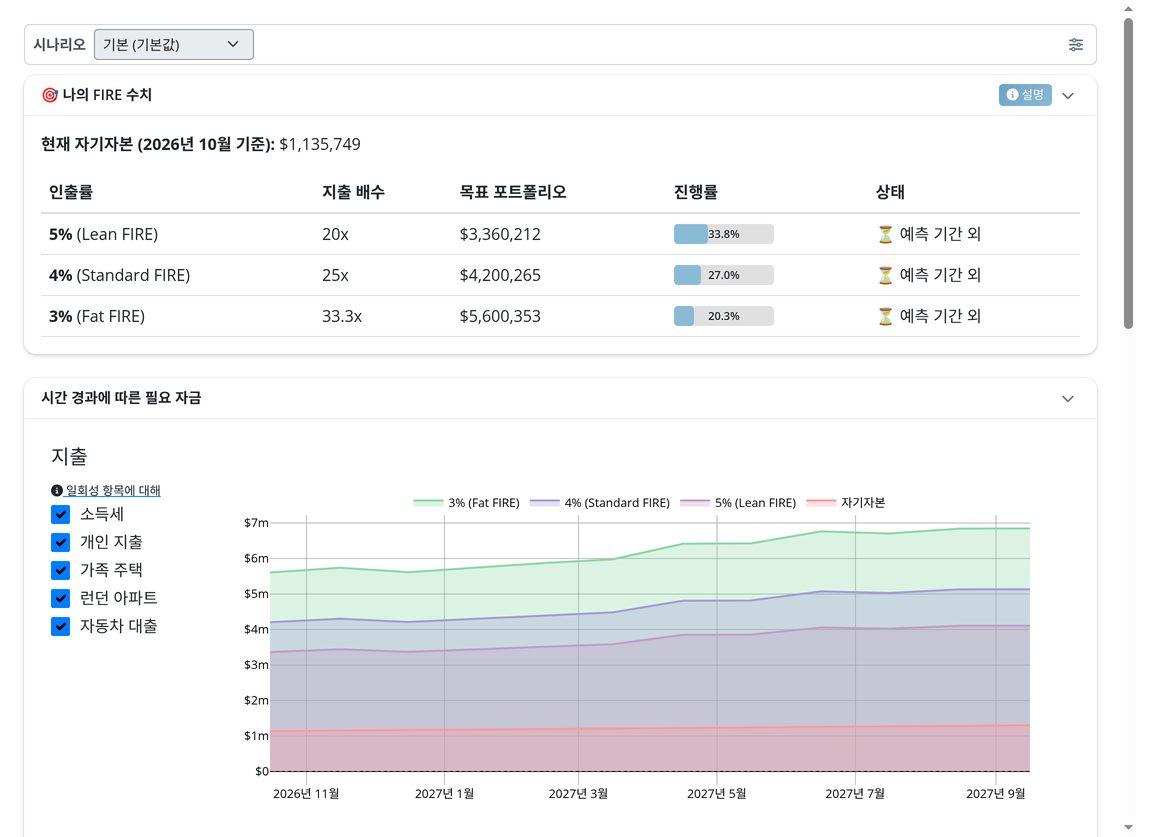Click the 지출 section heading

coord(70,457)
